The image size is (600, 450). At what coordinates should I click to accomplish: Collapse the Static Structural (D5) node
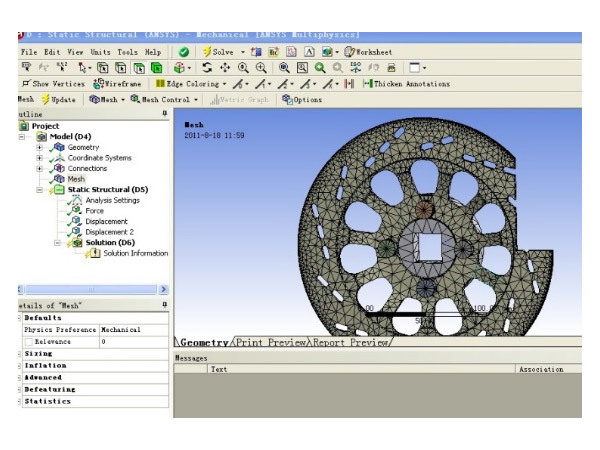pos(39,189)
